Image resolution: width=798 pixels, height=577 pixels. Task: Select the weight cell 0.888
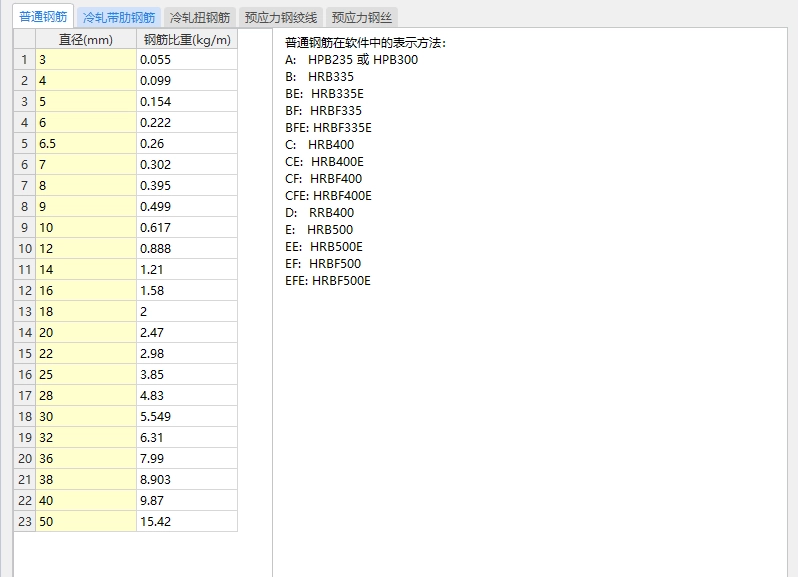point(187,248)
